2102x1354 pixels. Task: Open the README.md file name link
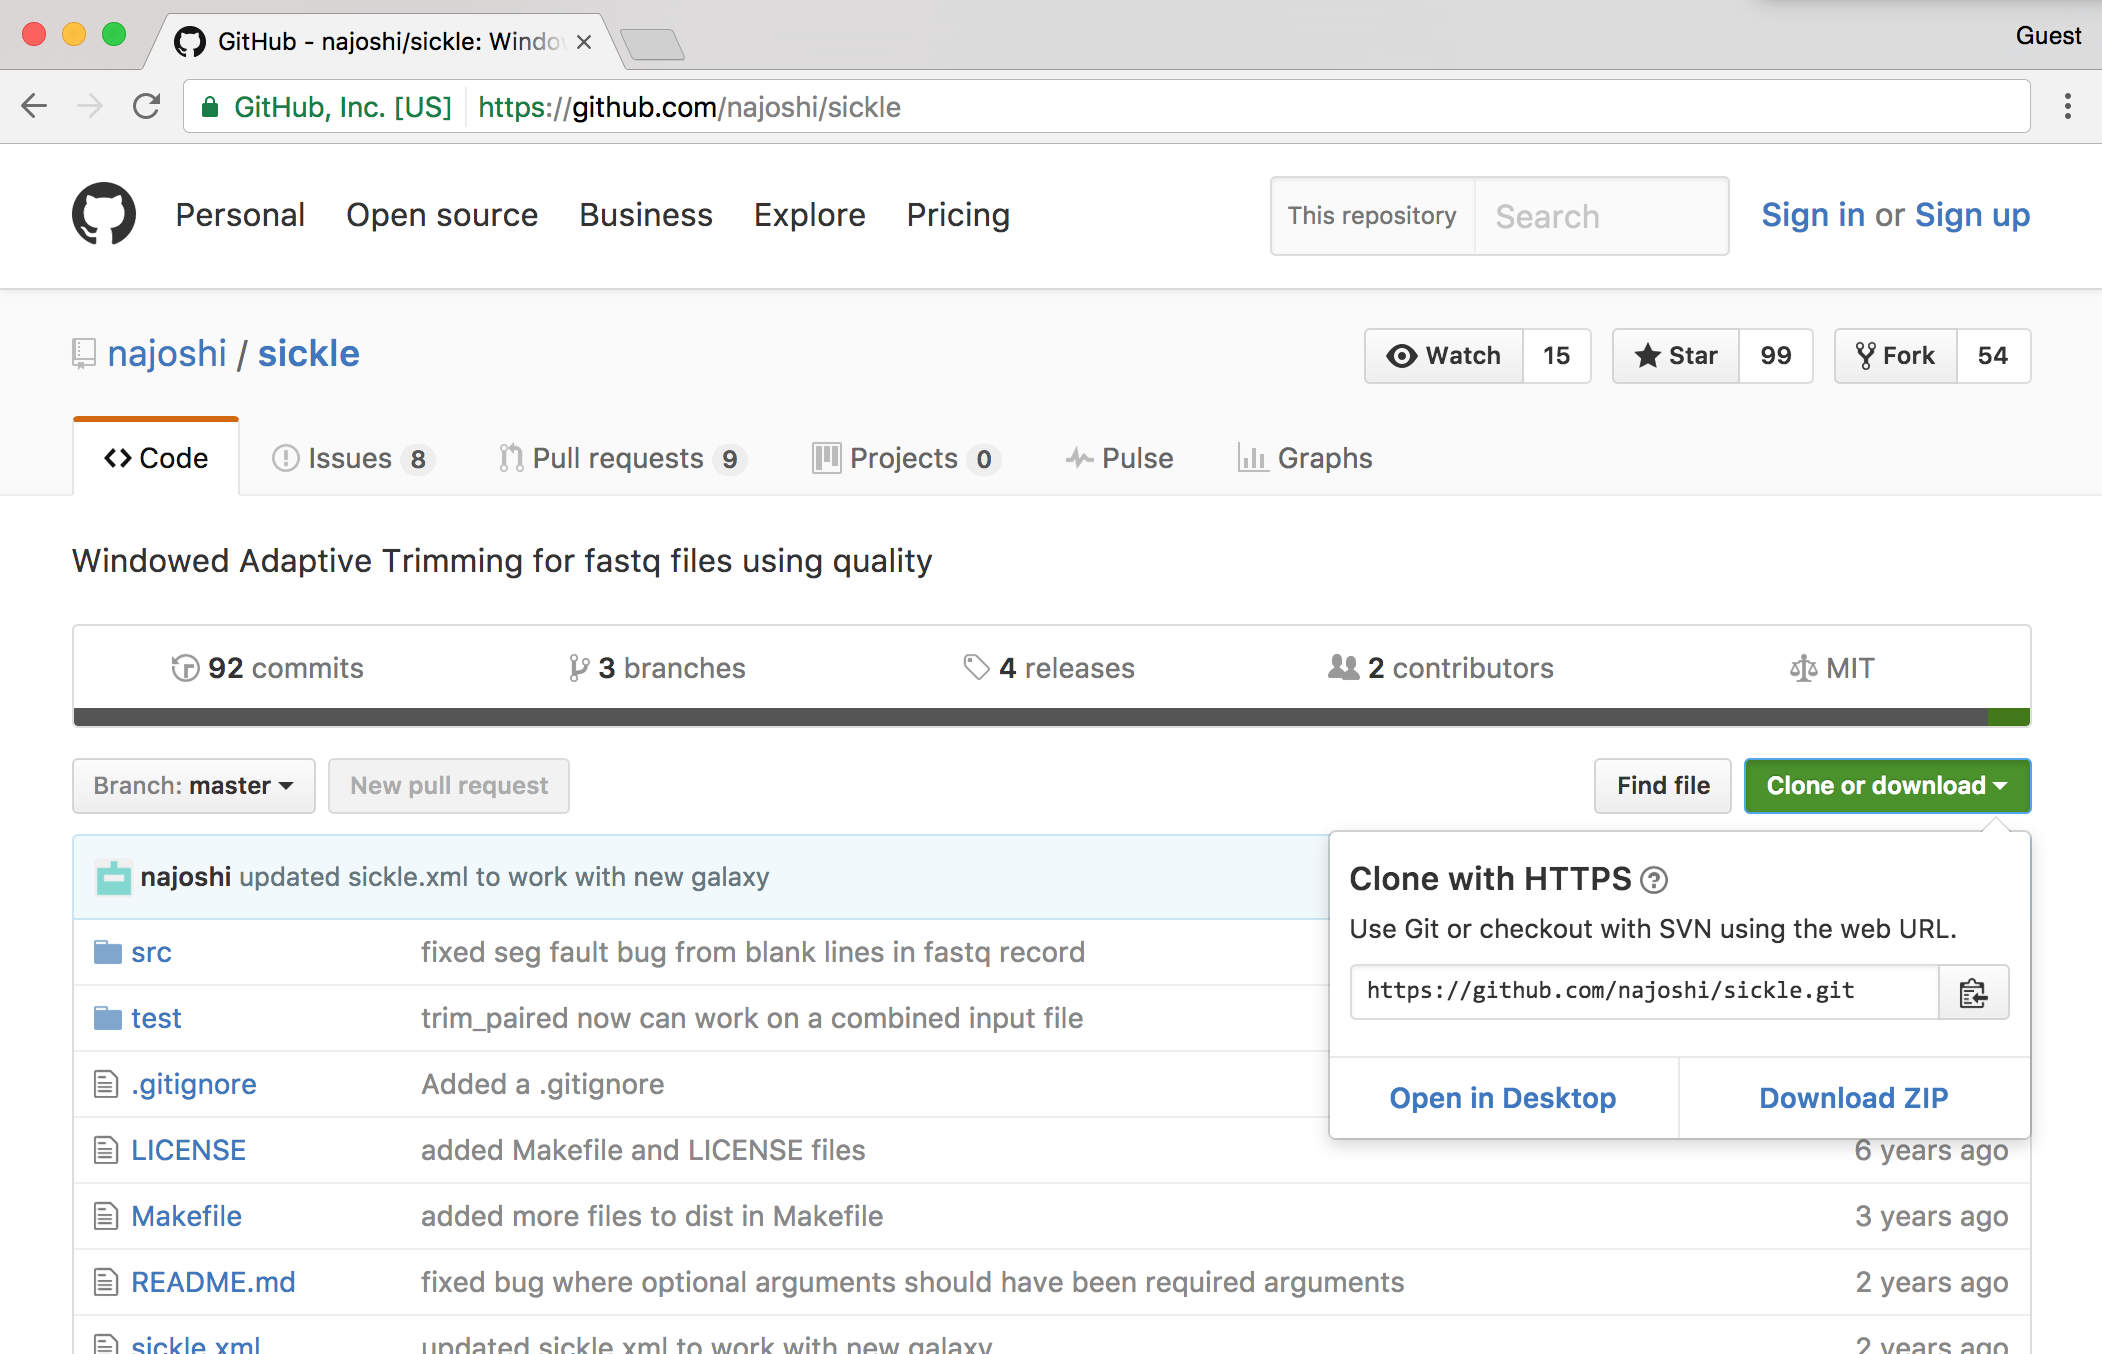(x=213, y=1282)
